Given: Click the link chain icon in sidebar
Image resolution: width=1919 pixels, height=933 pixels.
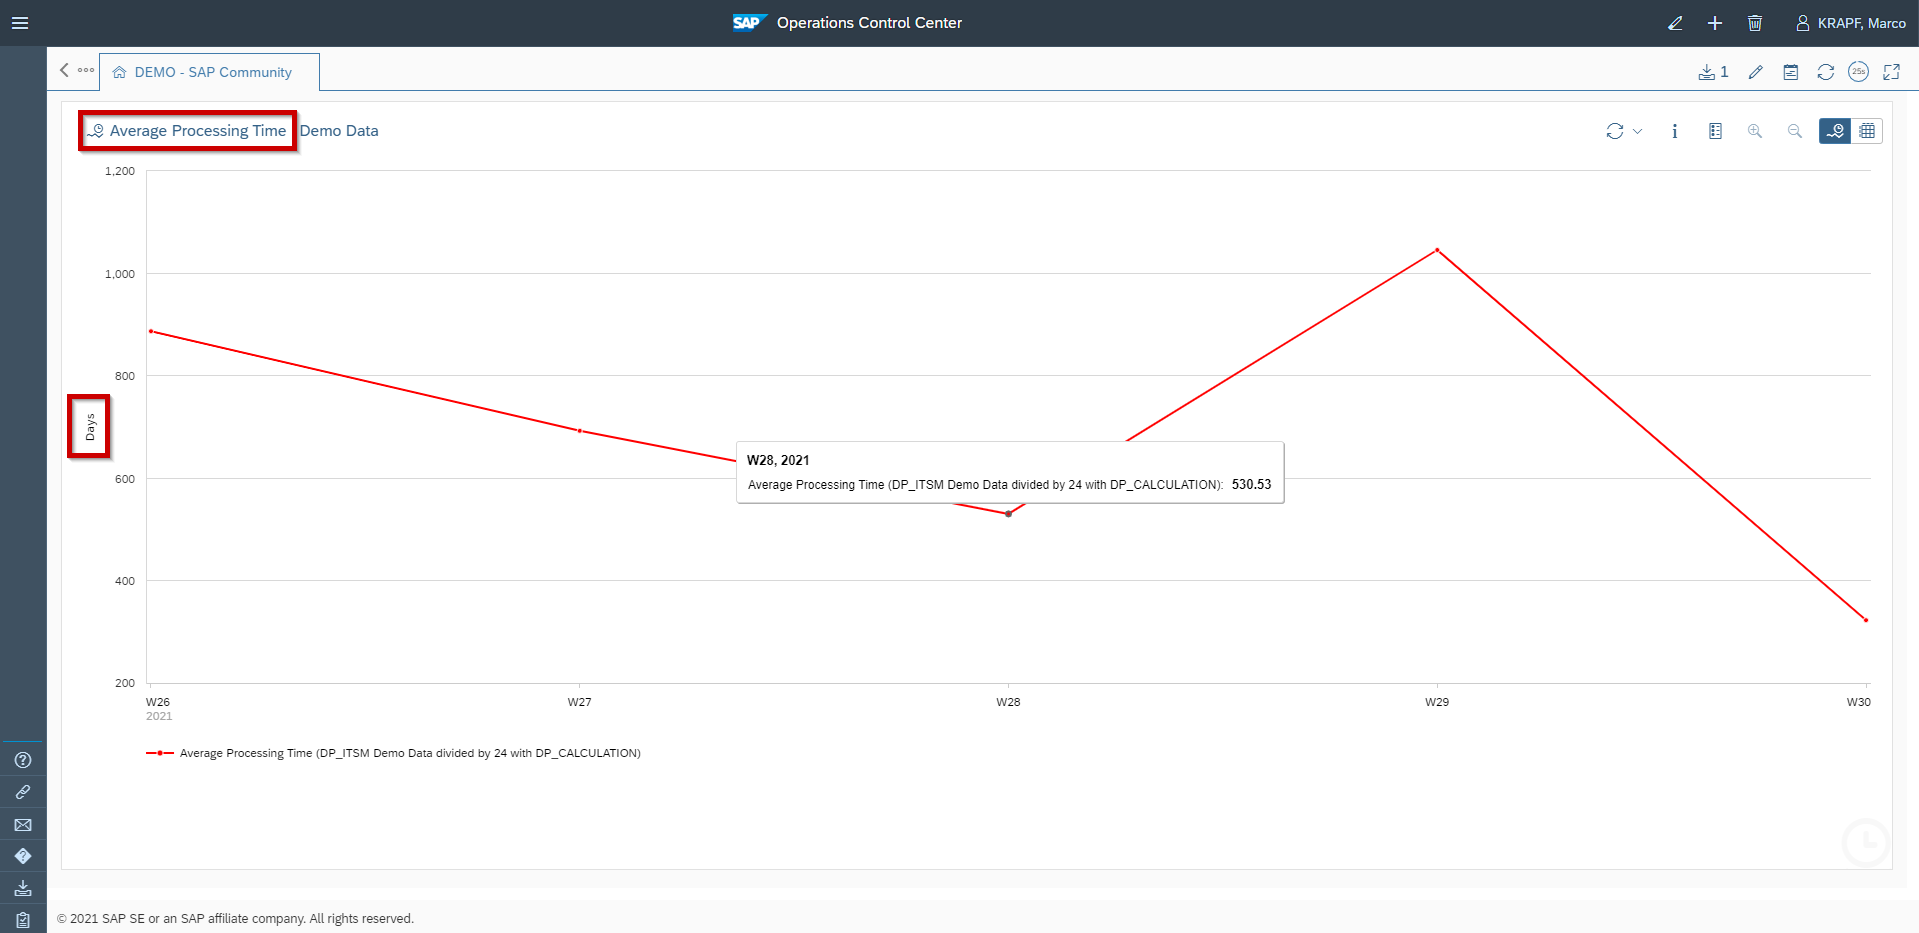Looking at the screenshot, I should pos(23,792).
